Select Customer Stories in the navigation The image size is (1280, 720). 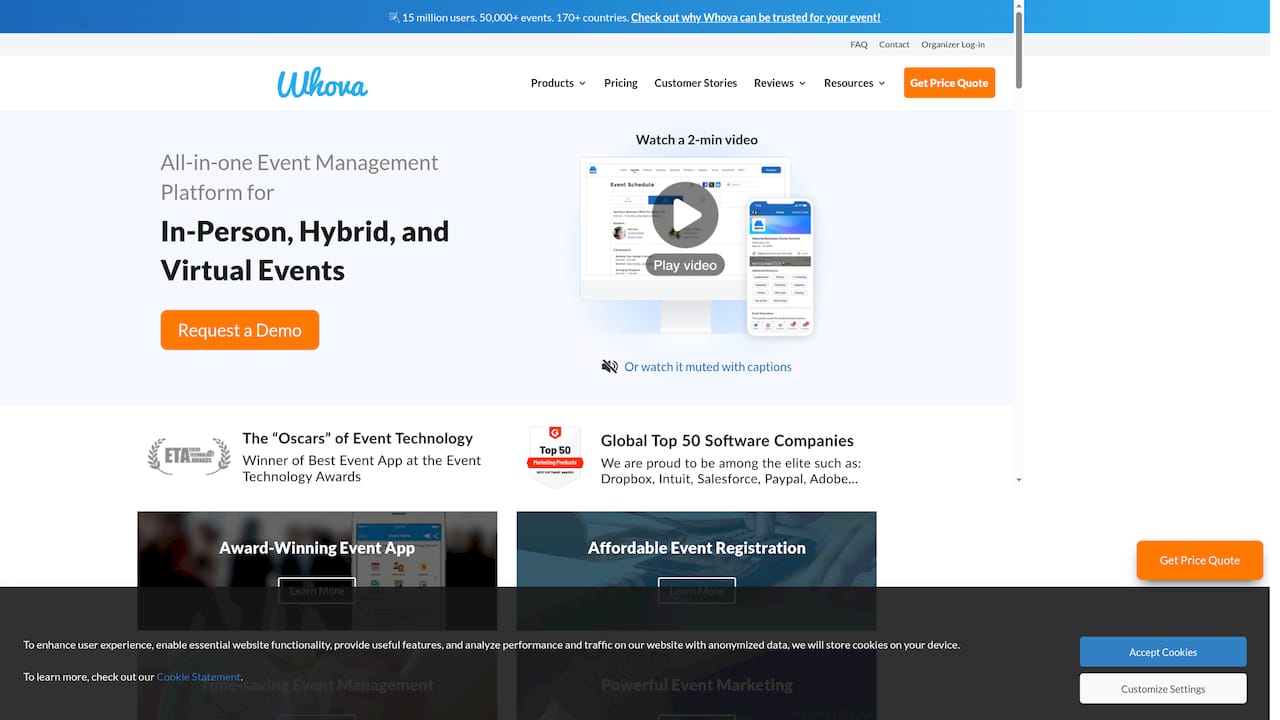[x=695, y=83]
